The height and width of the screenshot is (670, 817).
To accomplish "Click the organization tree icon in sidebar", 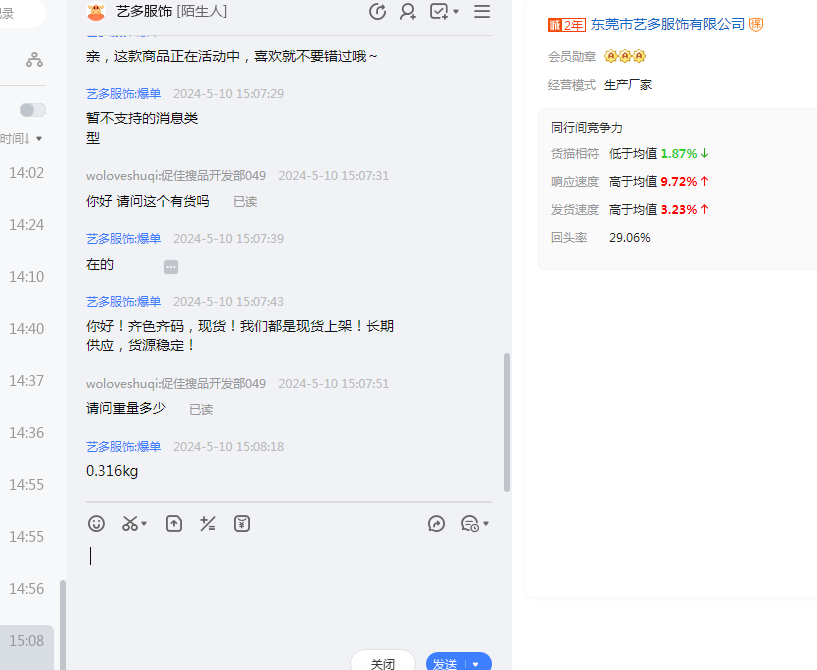I will pos(35,60).
